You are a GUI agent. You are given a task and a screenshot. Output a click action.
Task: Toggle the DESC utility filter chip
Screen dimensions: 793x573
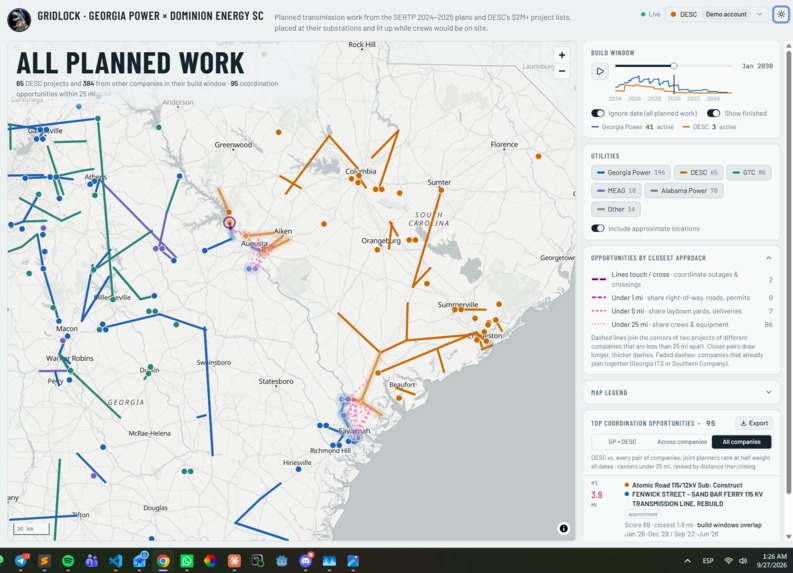coord(698,172)
